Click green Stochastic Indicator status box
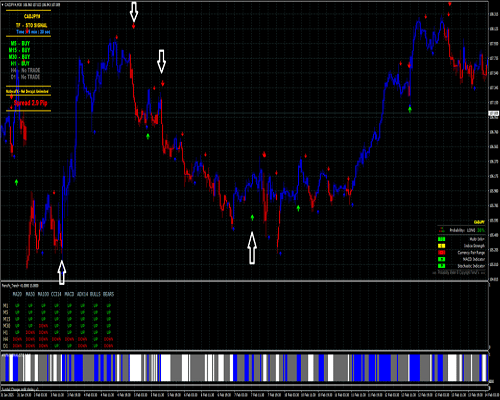Viewport: 500px width, 400px height. click(x=441, y=266)
